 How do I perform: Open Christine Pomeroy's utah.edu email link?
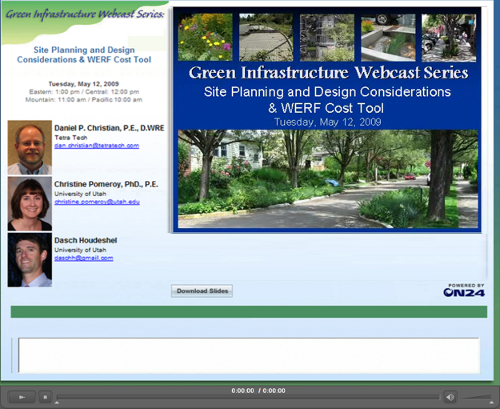click(x=97, y=202)
